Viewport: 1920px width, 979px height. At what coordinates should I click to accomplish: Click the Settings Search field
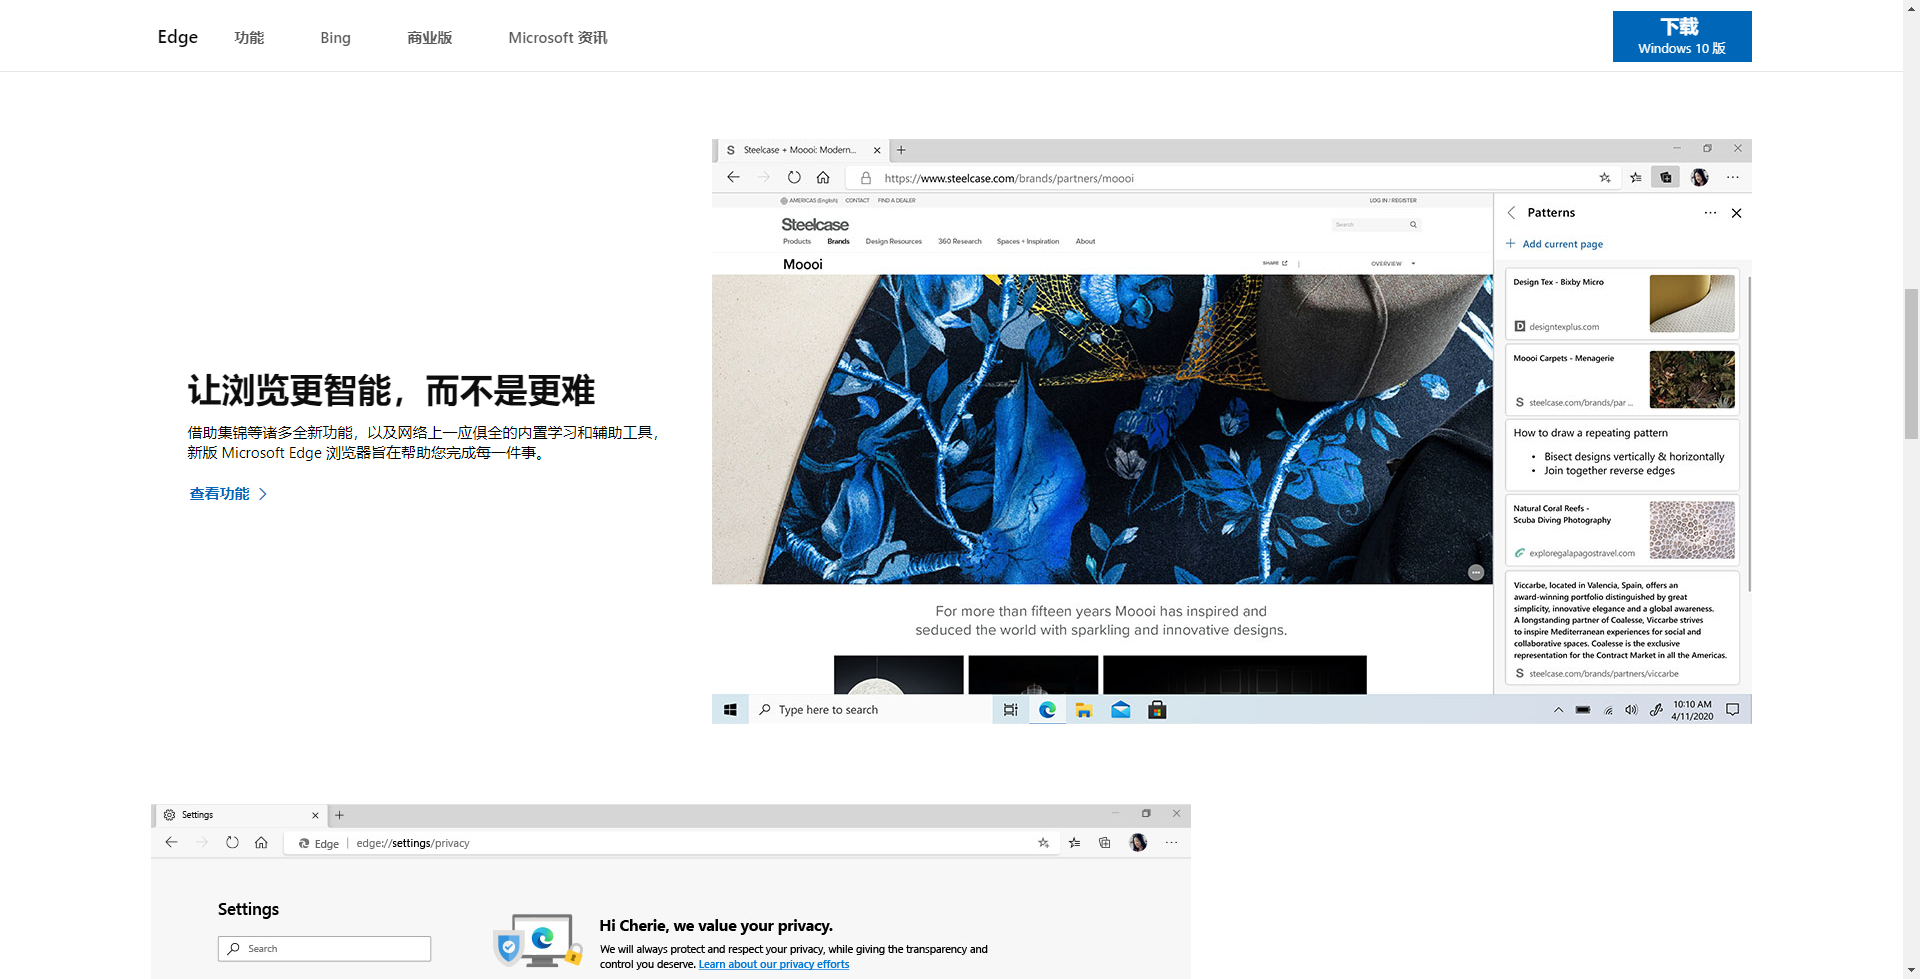coord(324,949)
